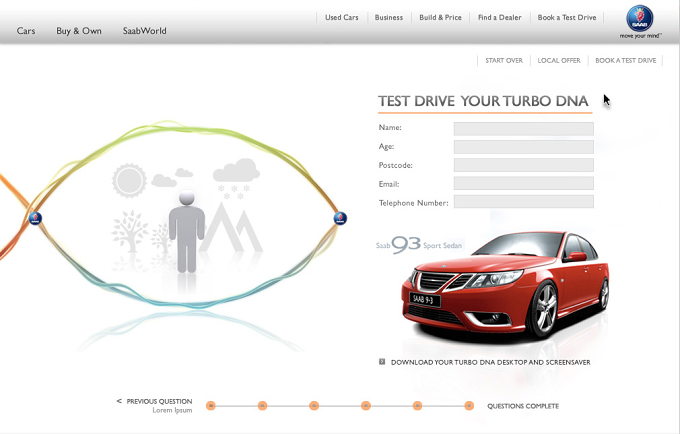Click the mountain peaks icon
The image size is (680, 434).
point(231,228)
